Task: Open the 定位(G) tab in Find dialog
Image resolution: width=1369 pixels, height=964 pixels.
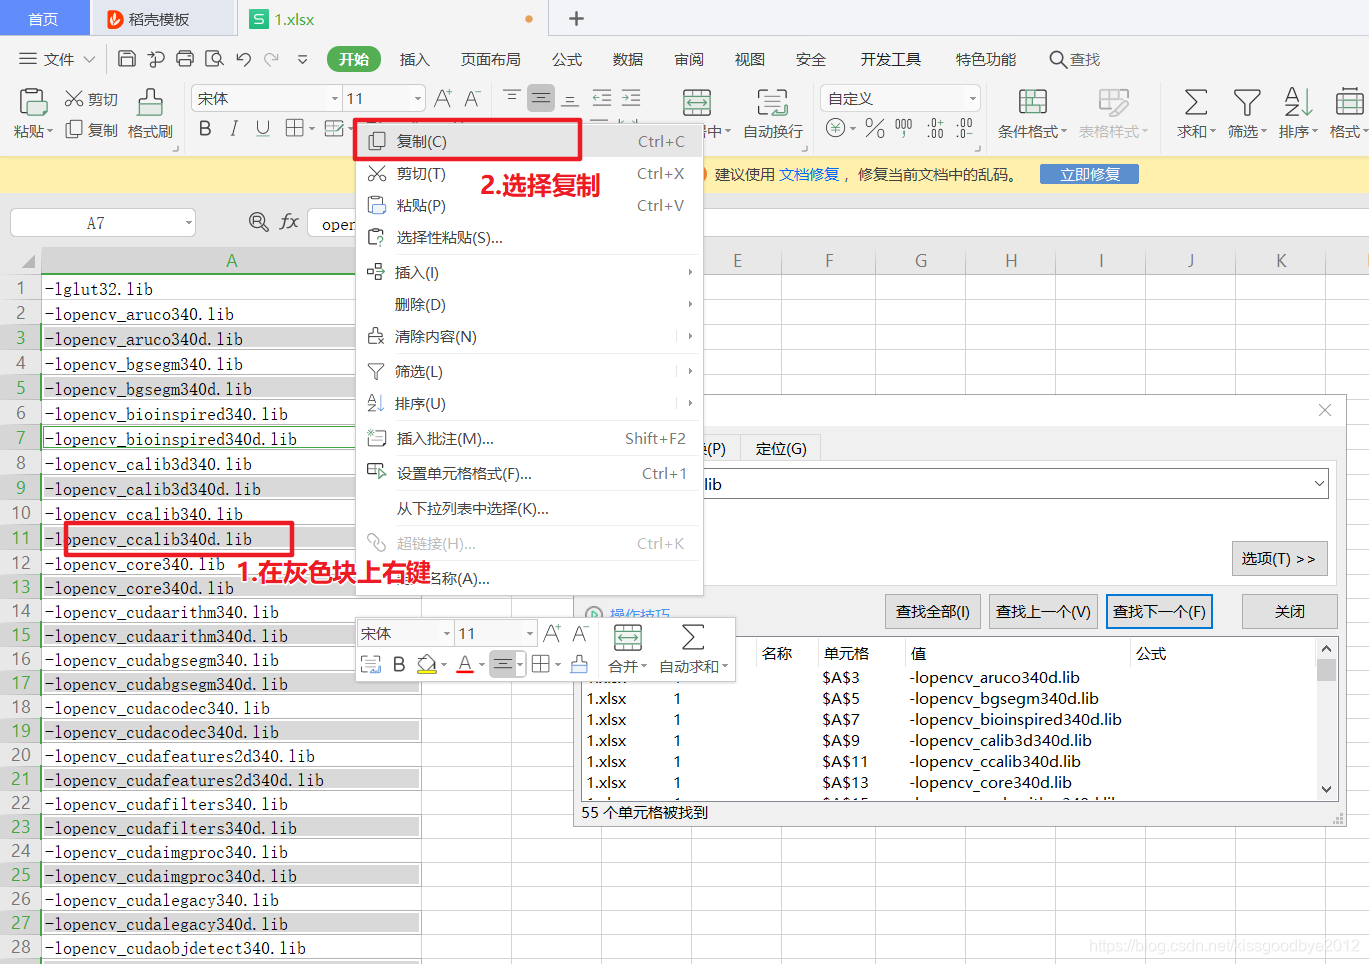Action: (x=781, y=448)
